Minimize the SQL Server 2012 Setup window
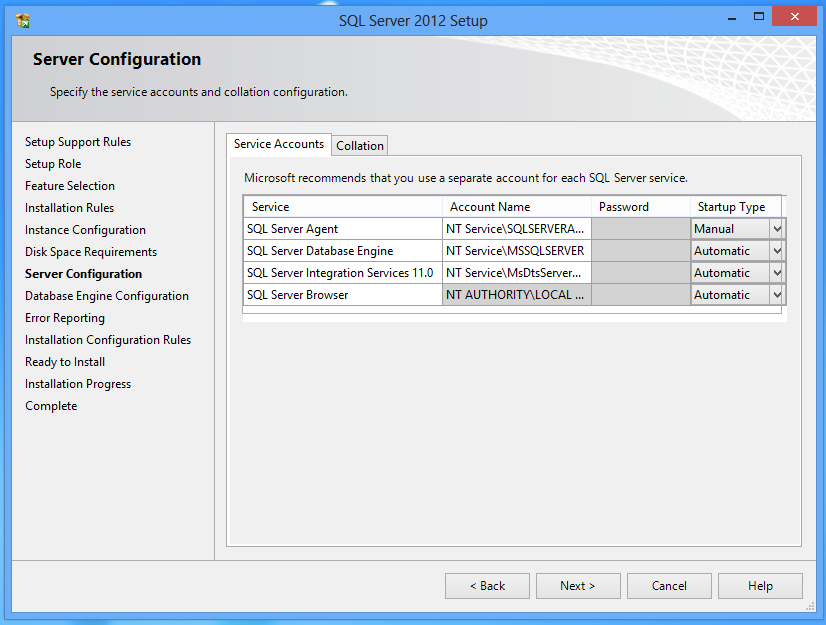This screenshot has height=625, width=826. [x=732, y=18]
